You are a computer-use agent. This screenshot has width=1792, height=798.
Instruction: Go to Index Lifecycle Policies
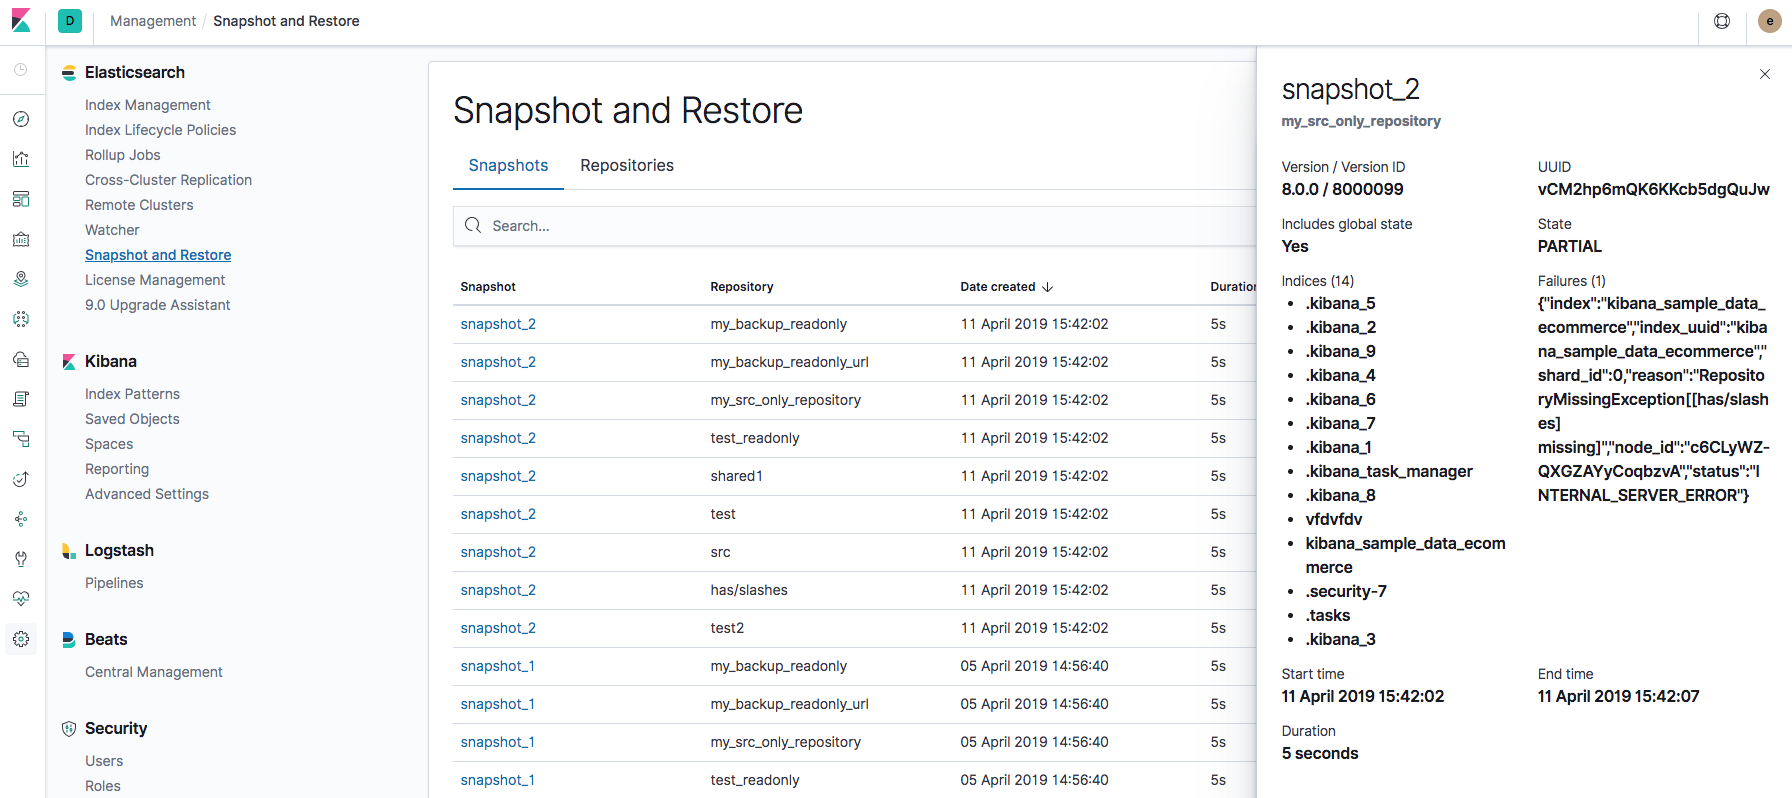coord(161,130)
